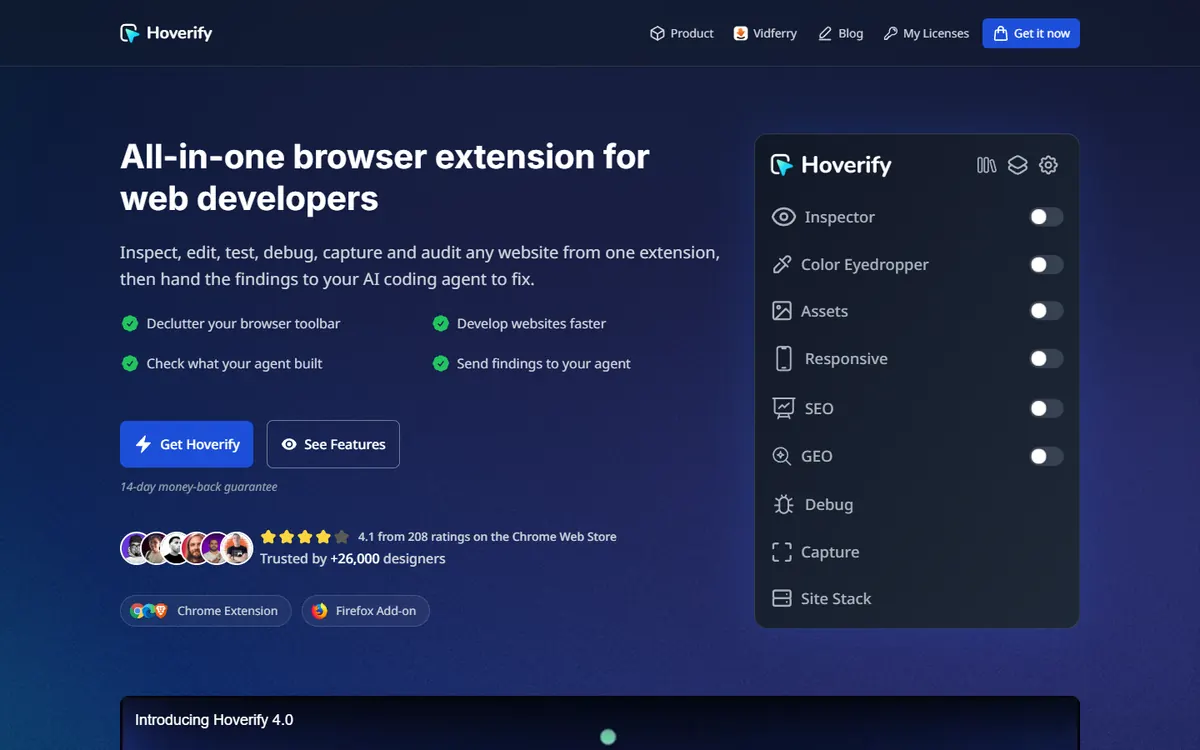Click the star rating icons
This screenshot has width=1200, height=750.
pyautogui.click(x=305, y=536)
